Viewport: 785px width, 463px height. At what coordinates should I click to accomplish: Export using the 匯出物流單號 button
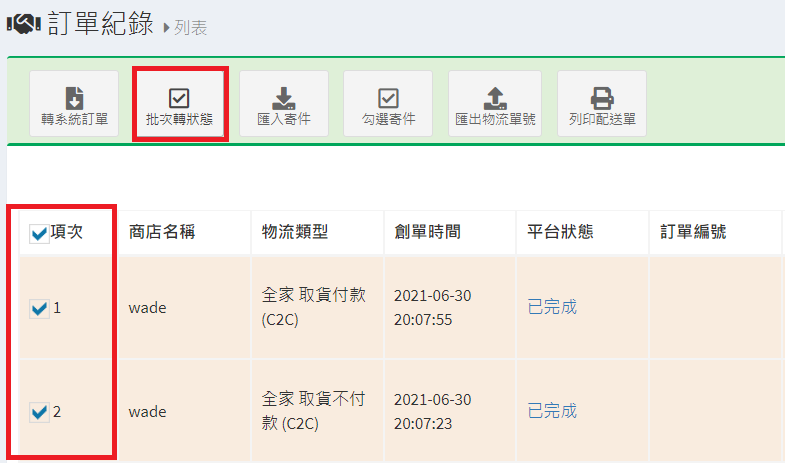495,105
